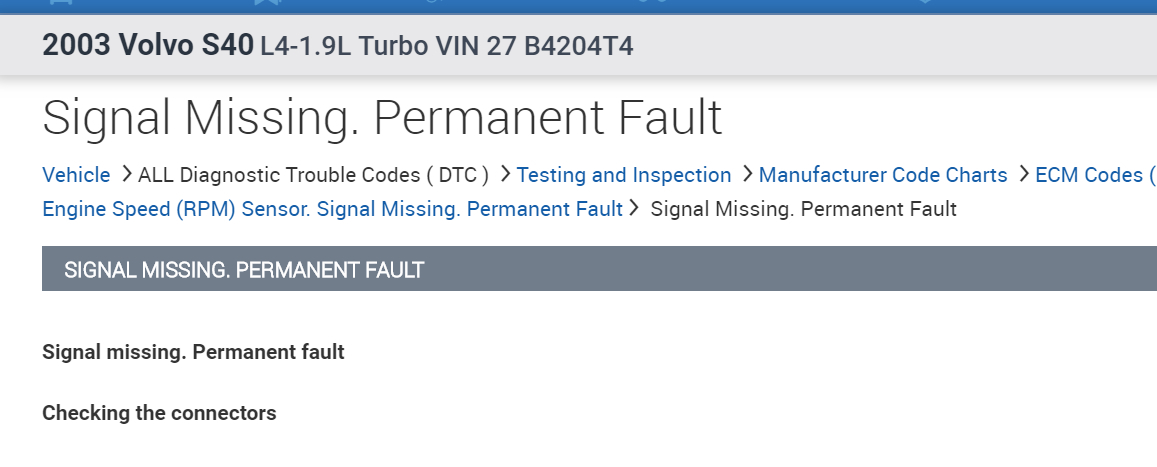Click the Checking the connectors subheading
Screen dimensions: 1157x467
[159, 413]
